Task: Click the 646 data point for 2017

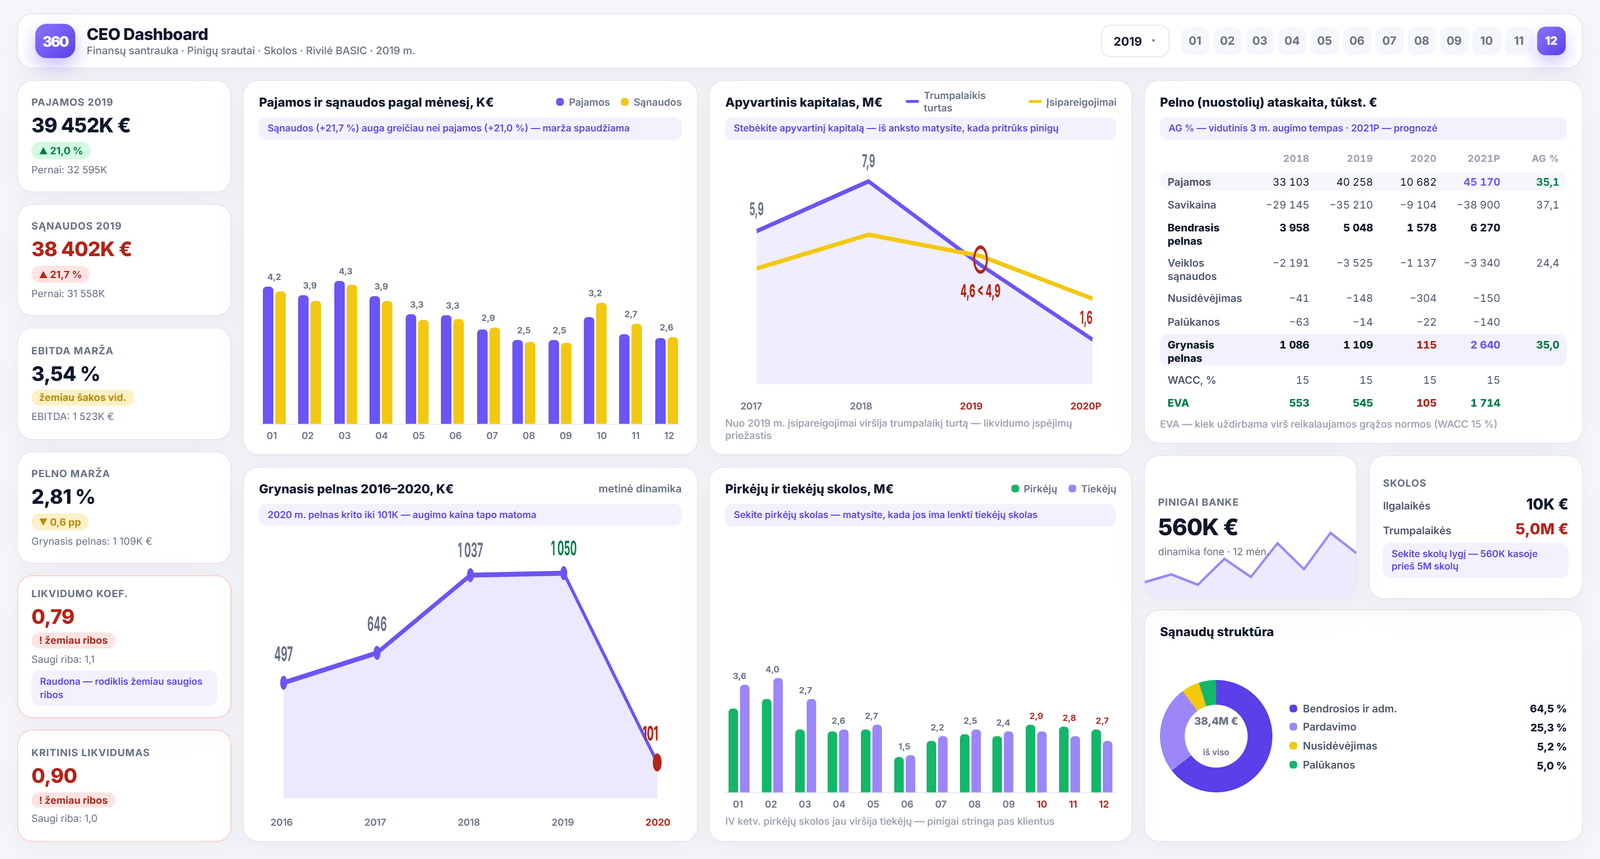Action: [x=377, y=652]
